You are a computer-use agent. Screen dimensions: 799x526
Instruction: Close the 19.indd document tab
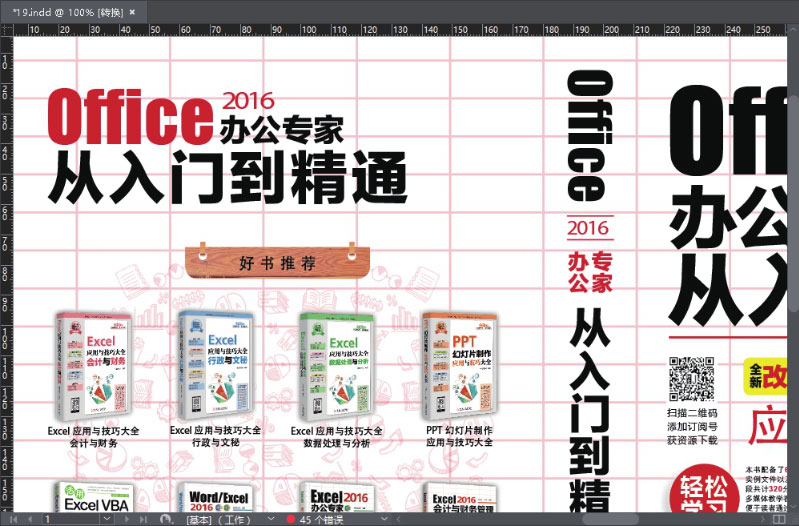coord(132,12)
